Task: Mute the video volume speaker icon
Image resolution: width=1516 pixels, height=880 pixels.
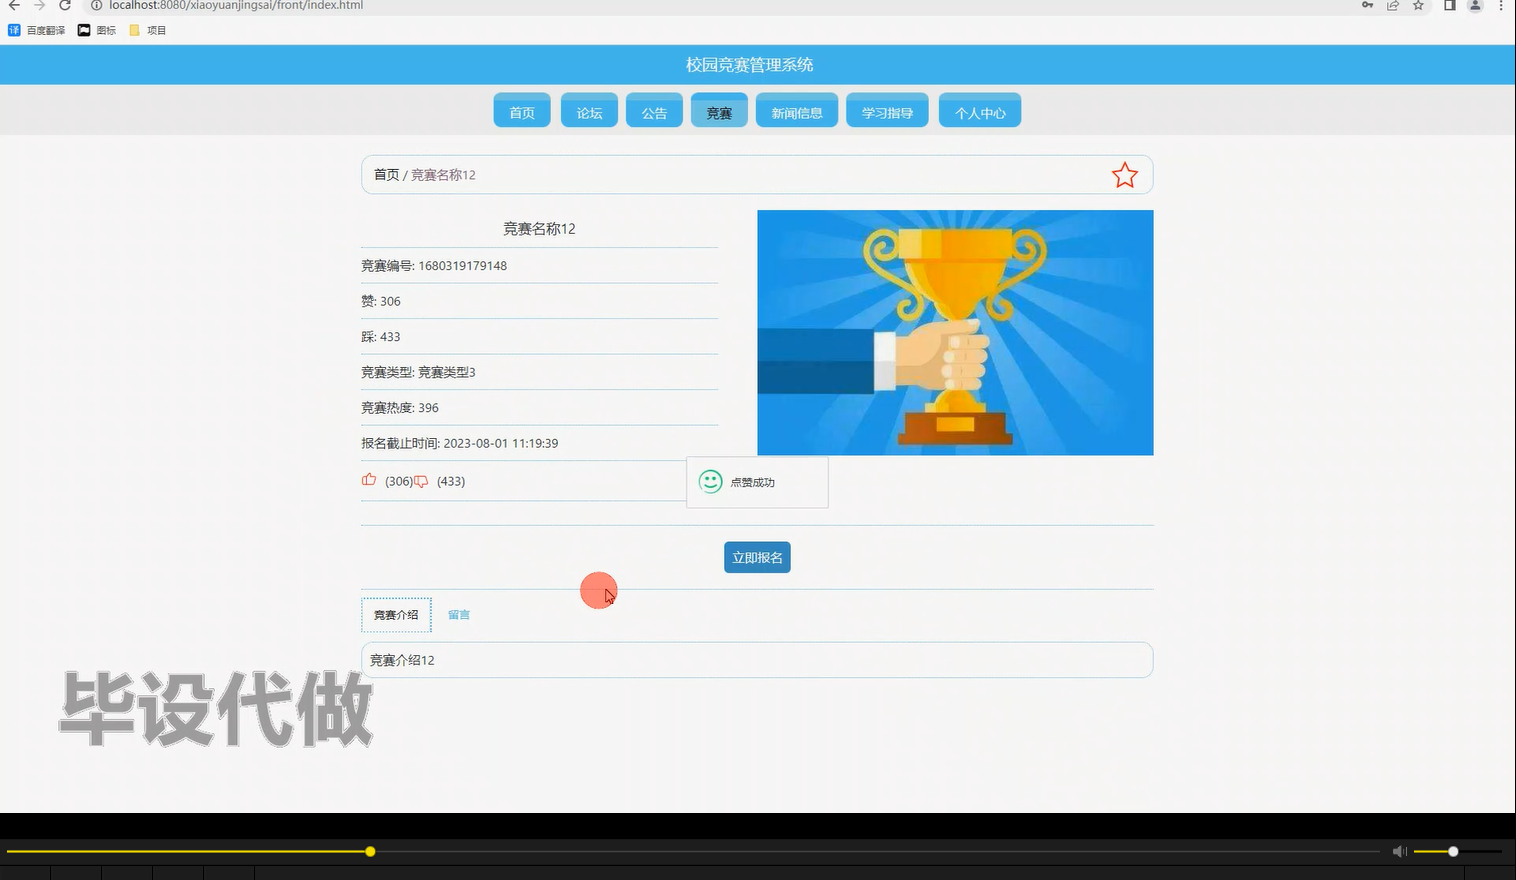Action: [1399, 851]
